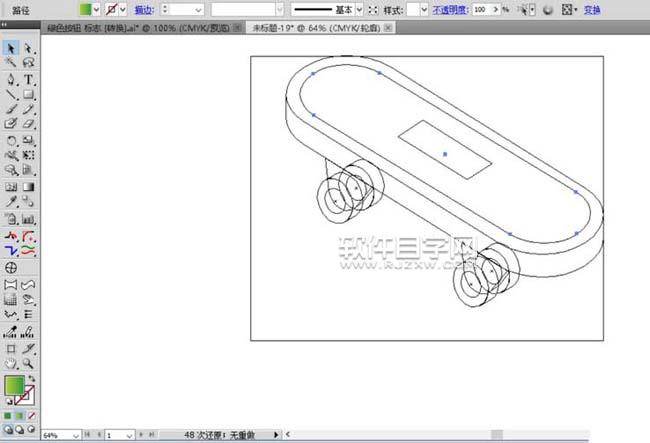Click the opacity value field

(x=482, y=9)
